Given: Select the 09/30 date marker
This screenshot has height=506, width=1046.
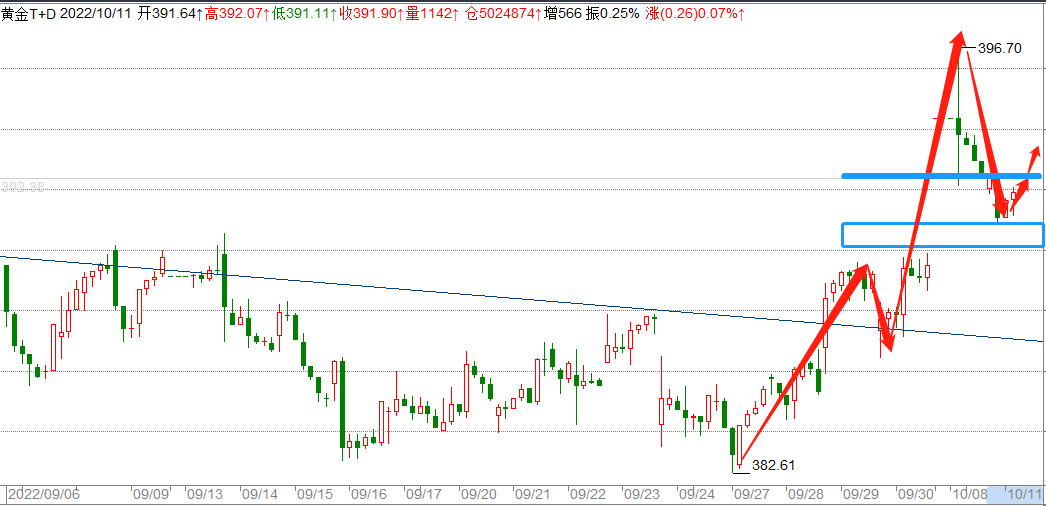Looking at the screenshot, I should click(915, 495).
